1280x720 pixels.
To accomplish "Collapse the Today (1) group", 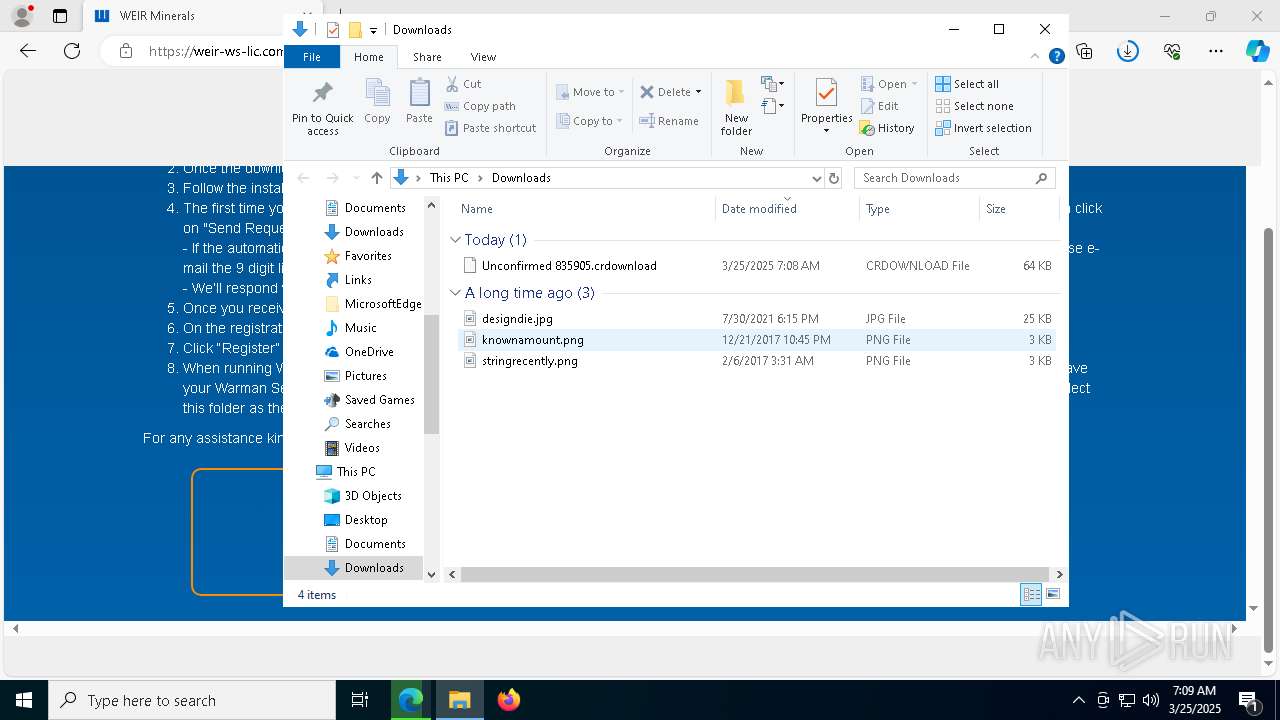I will [455, 240].
